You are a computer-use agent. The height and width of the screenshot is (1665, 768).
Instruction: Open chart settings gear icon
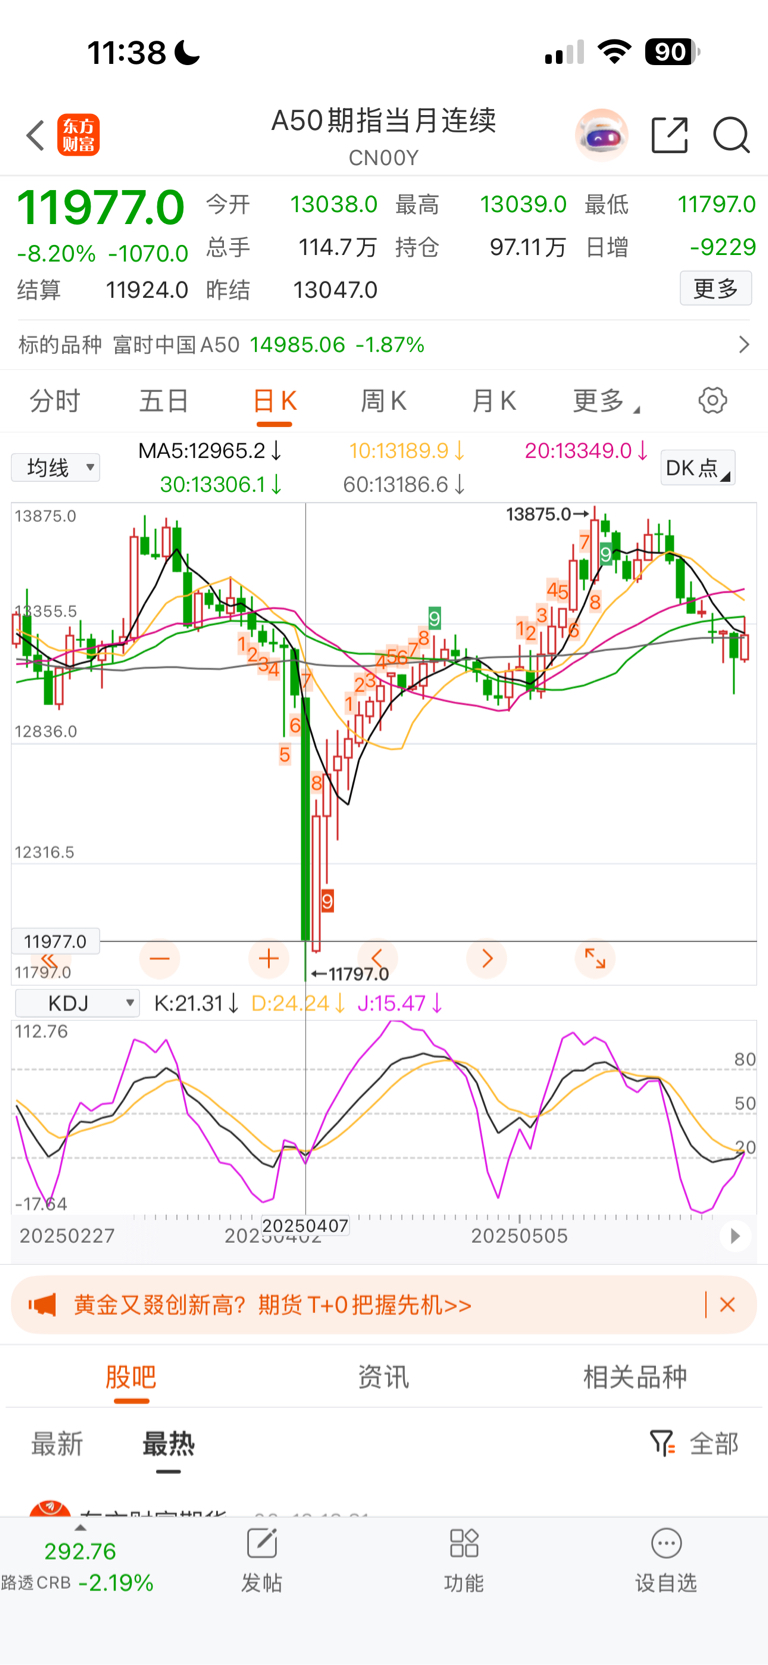tap(712, 401)
